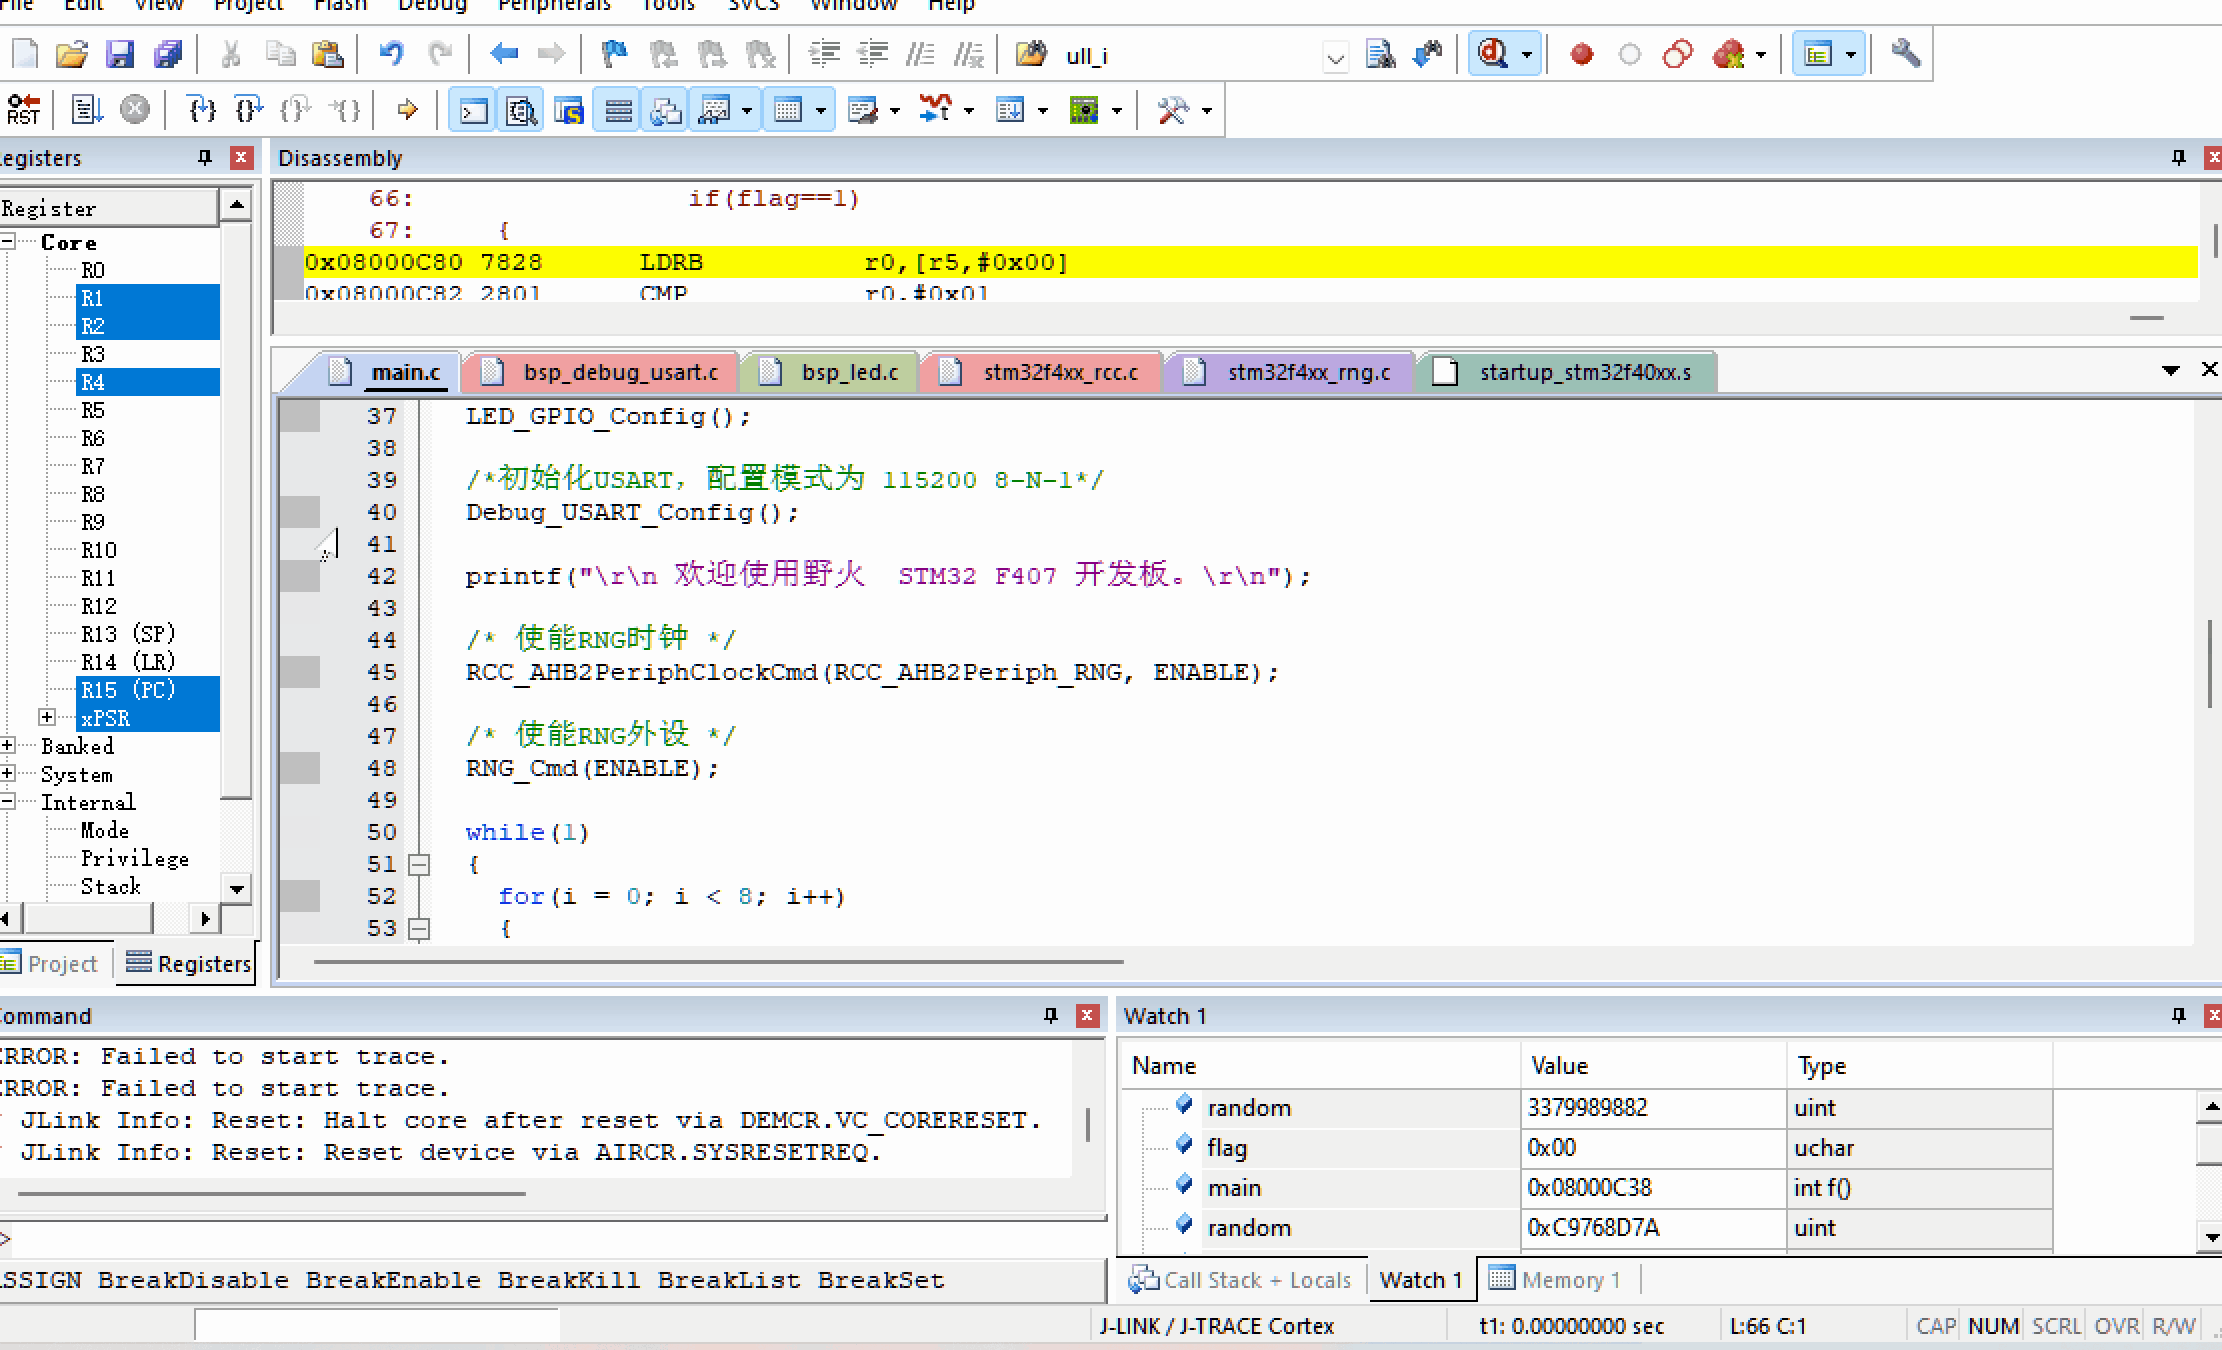Click the Step Into braces icon
The width and height of the screenshot is (2222, 1350).
tap(201, 109)
